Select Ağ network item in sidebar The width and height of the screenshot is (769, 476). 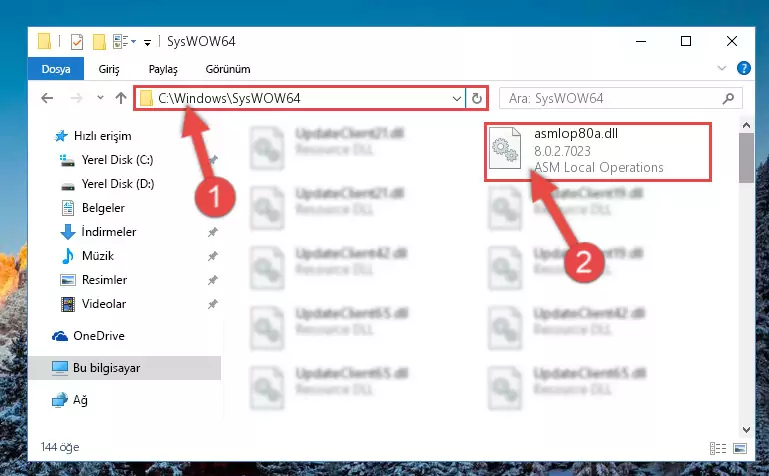pos(80,400)
